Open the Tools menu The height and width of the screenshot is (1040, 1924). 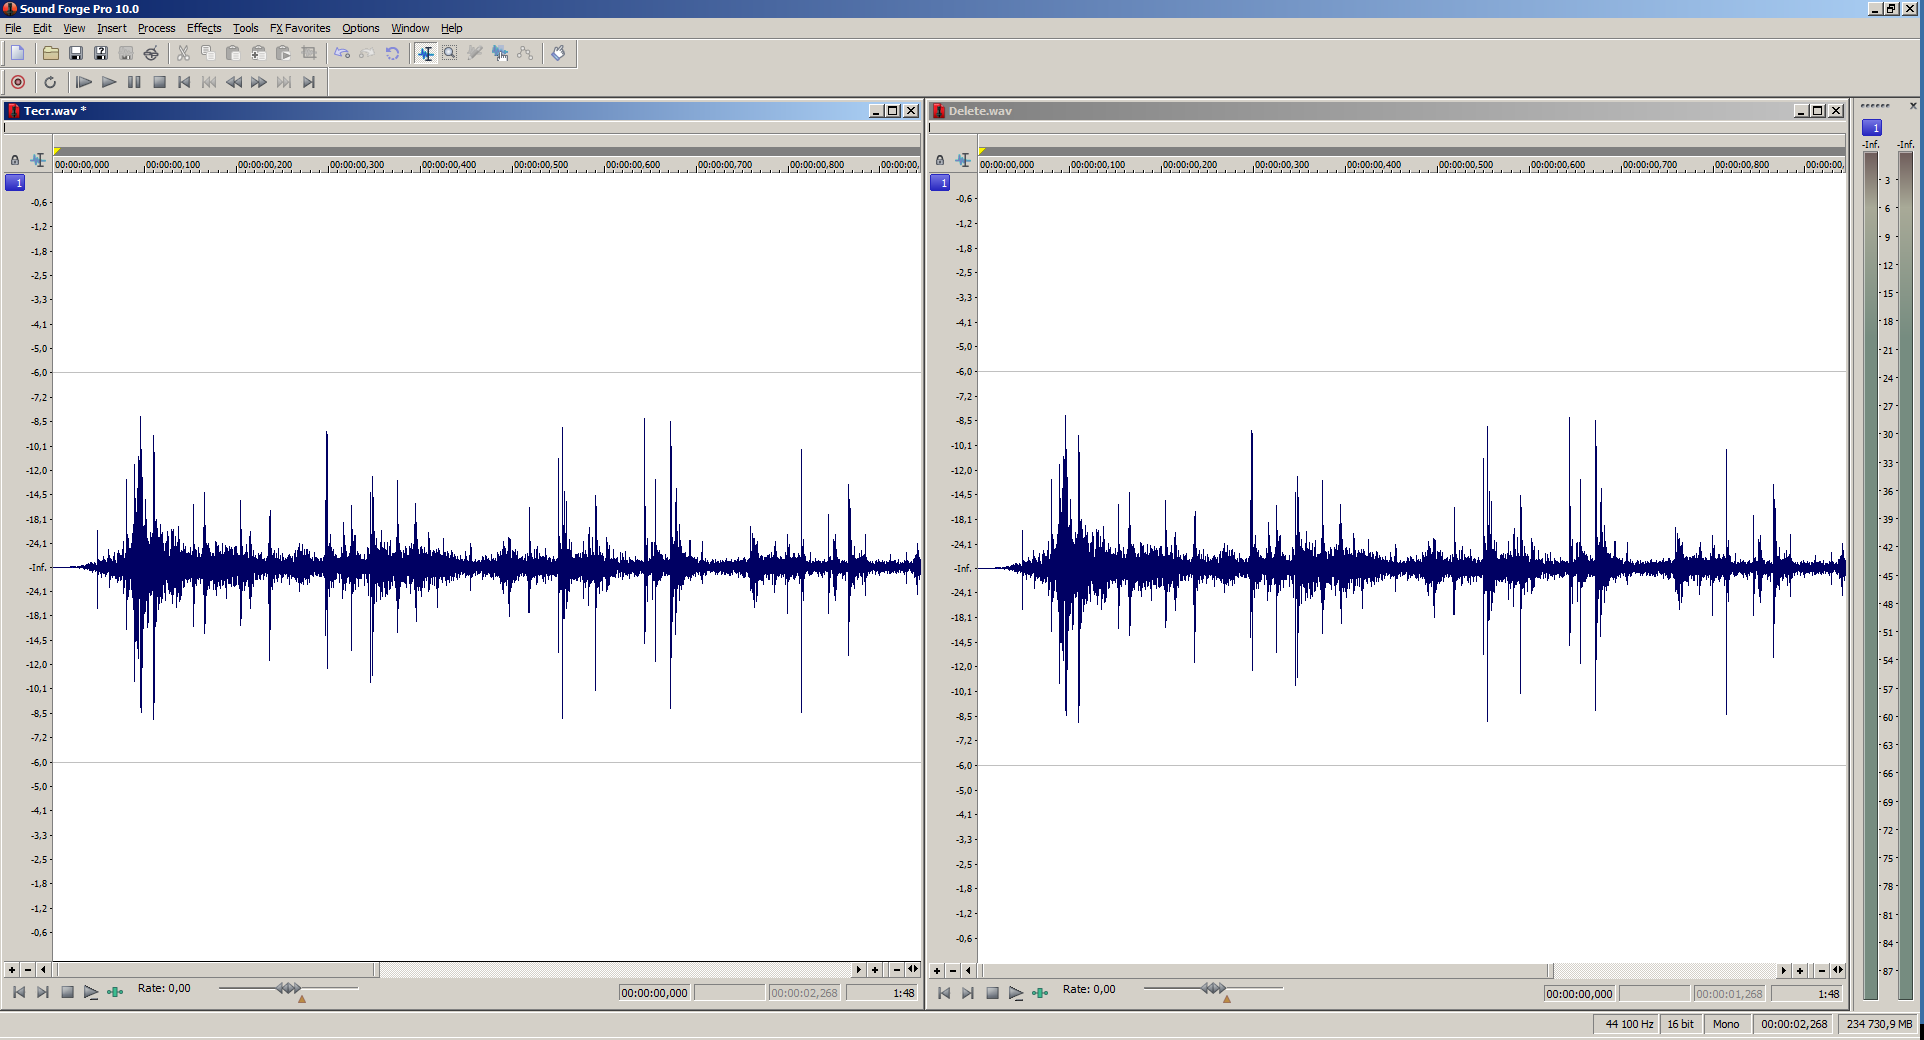[245, 28]
